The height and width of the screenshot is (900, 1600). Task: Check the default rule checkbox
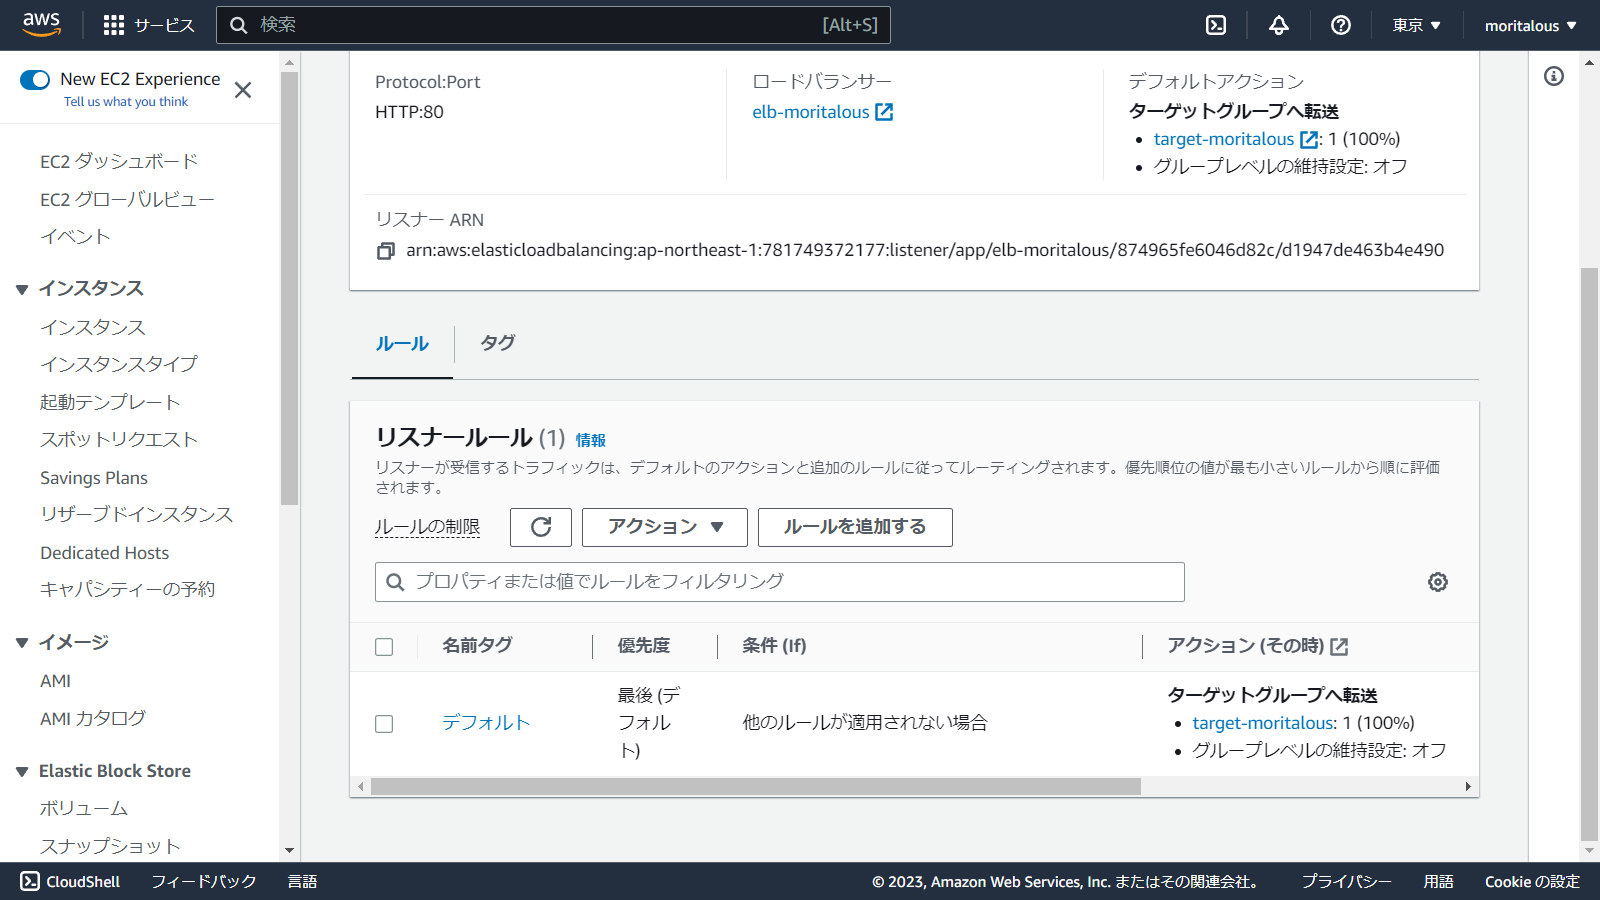384,723
